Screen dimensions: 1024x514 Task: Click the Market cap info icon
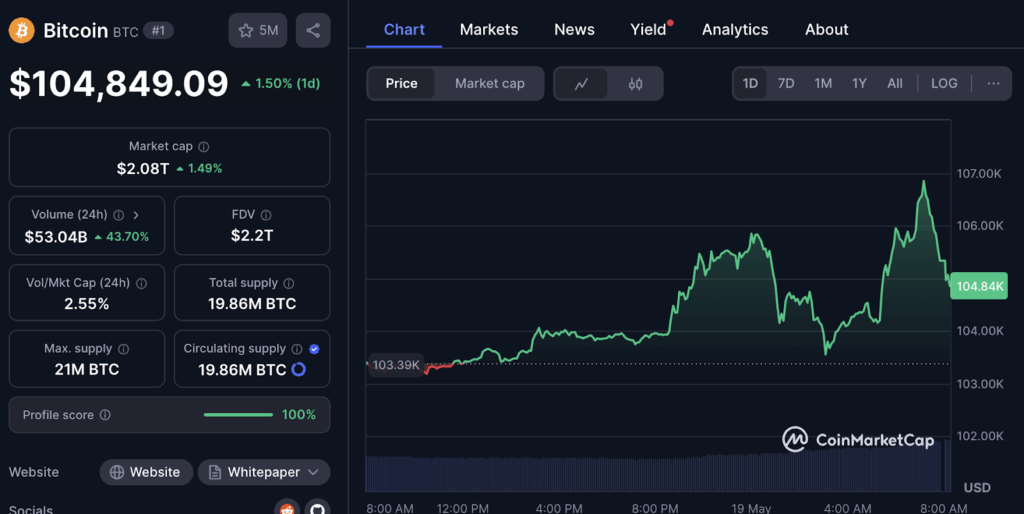[204, 147]
